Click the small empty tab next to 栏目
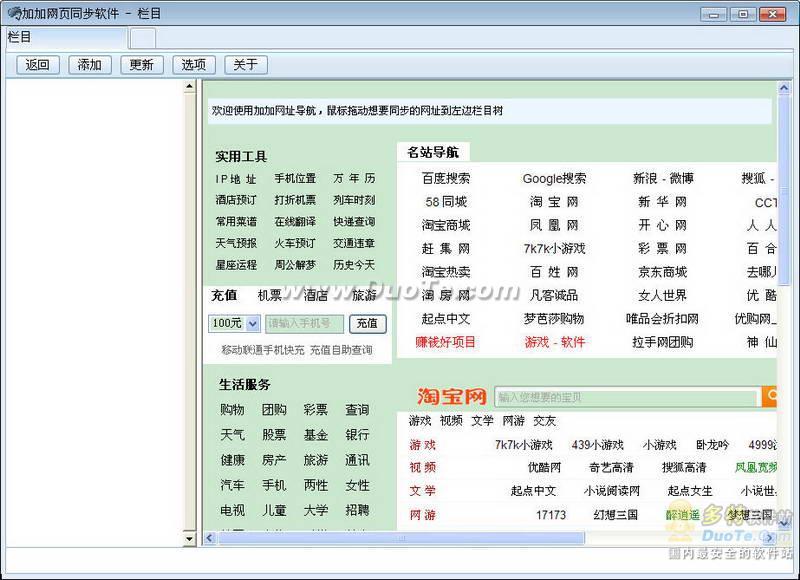The image size is (800, 580). pos(143,39)
